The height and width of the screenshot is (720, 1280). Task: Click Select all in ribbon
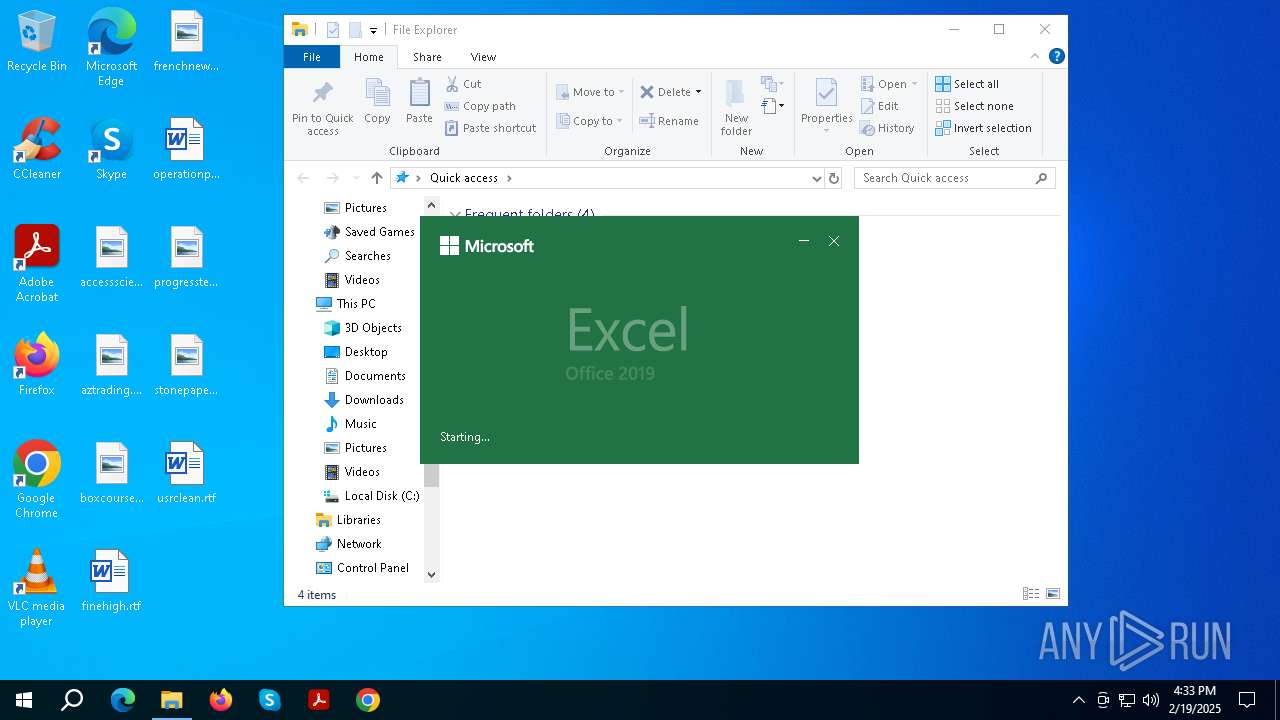(x=967, y=84)
